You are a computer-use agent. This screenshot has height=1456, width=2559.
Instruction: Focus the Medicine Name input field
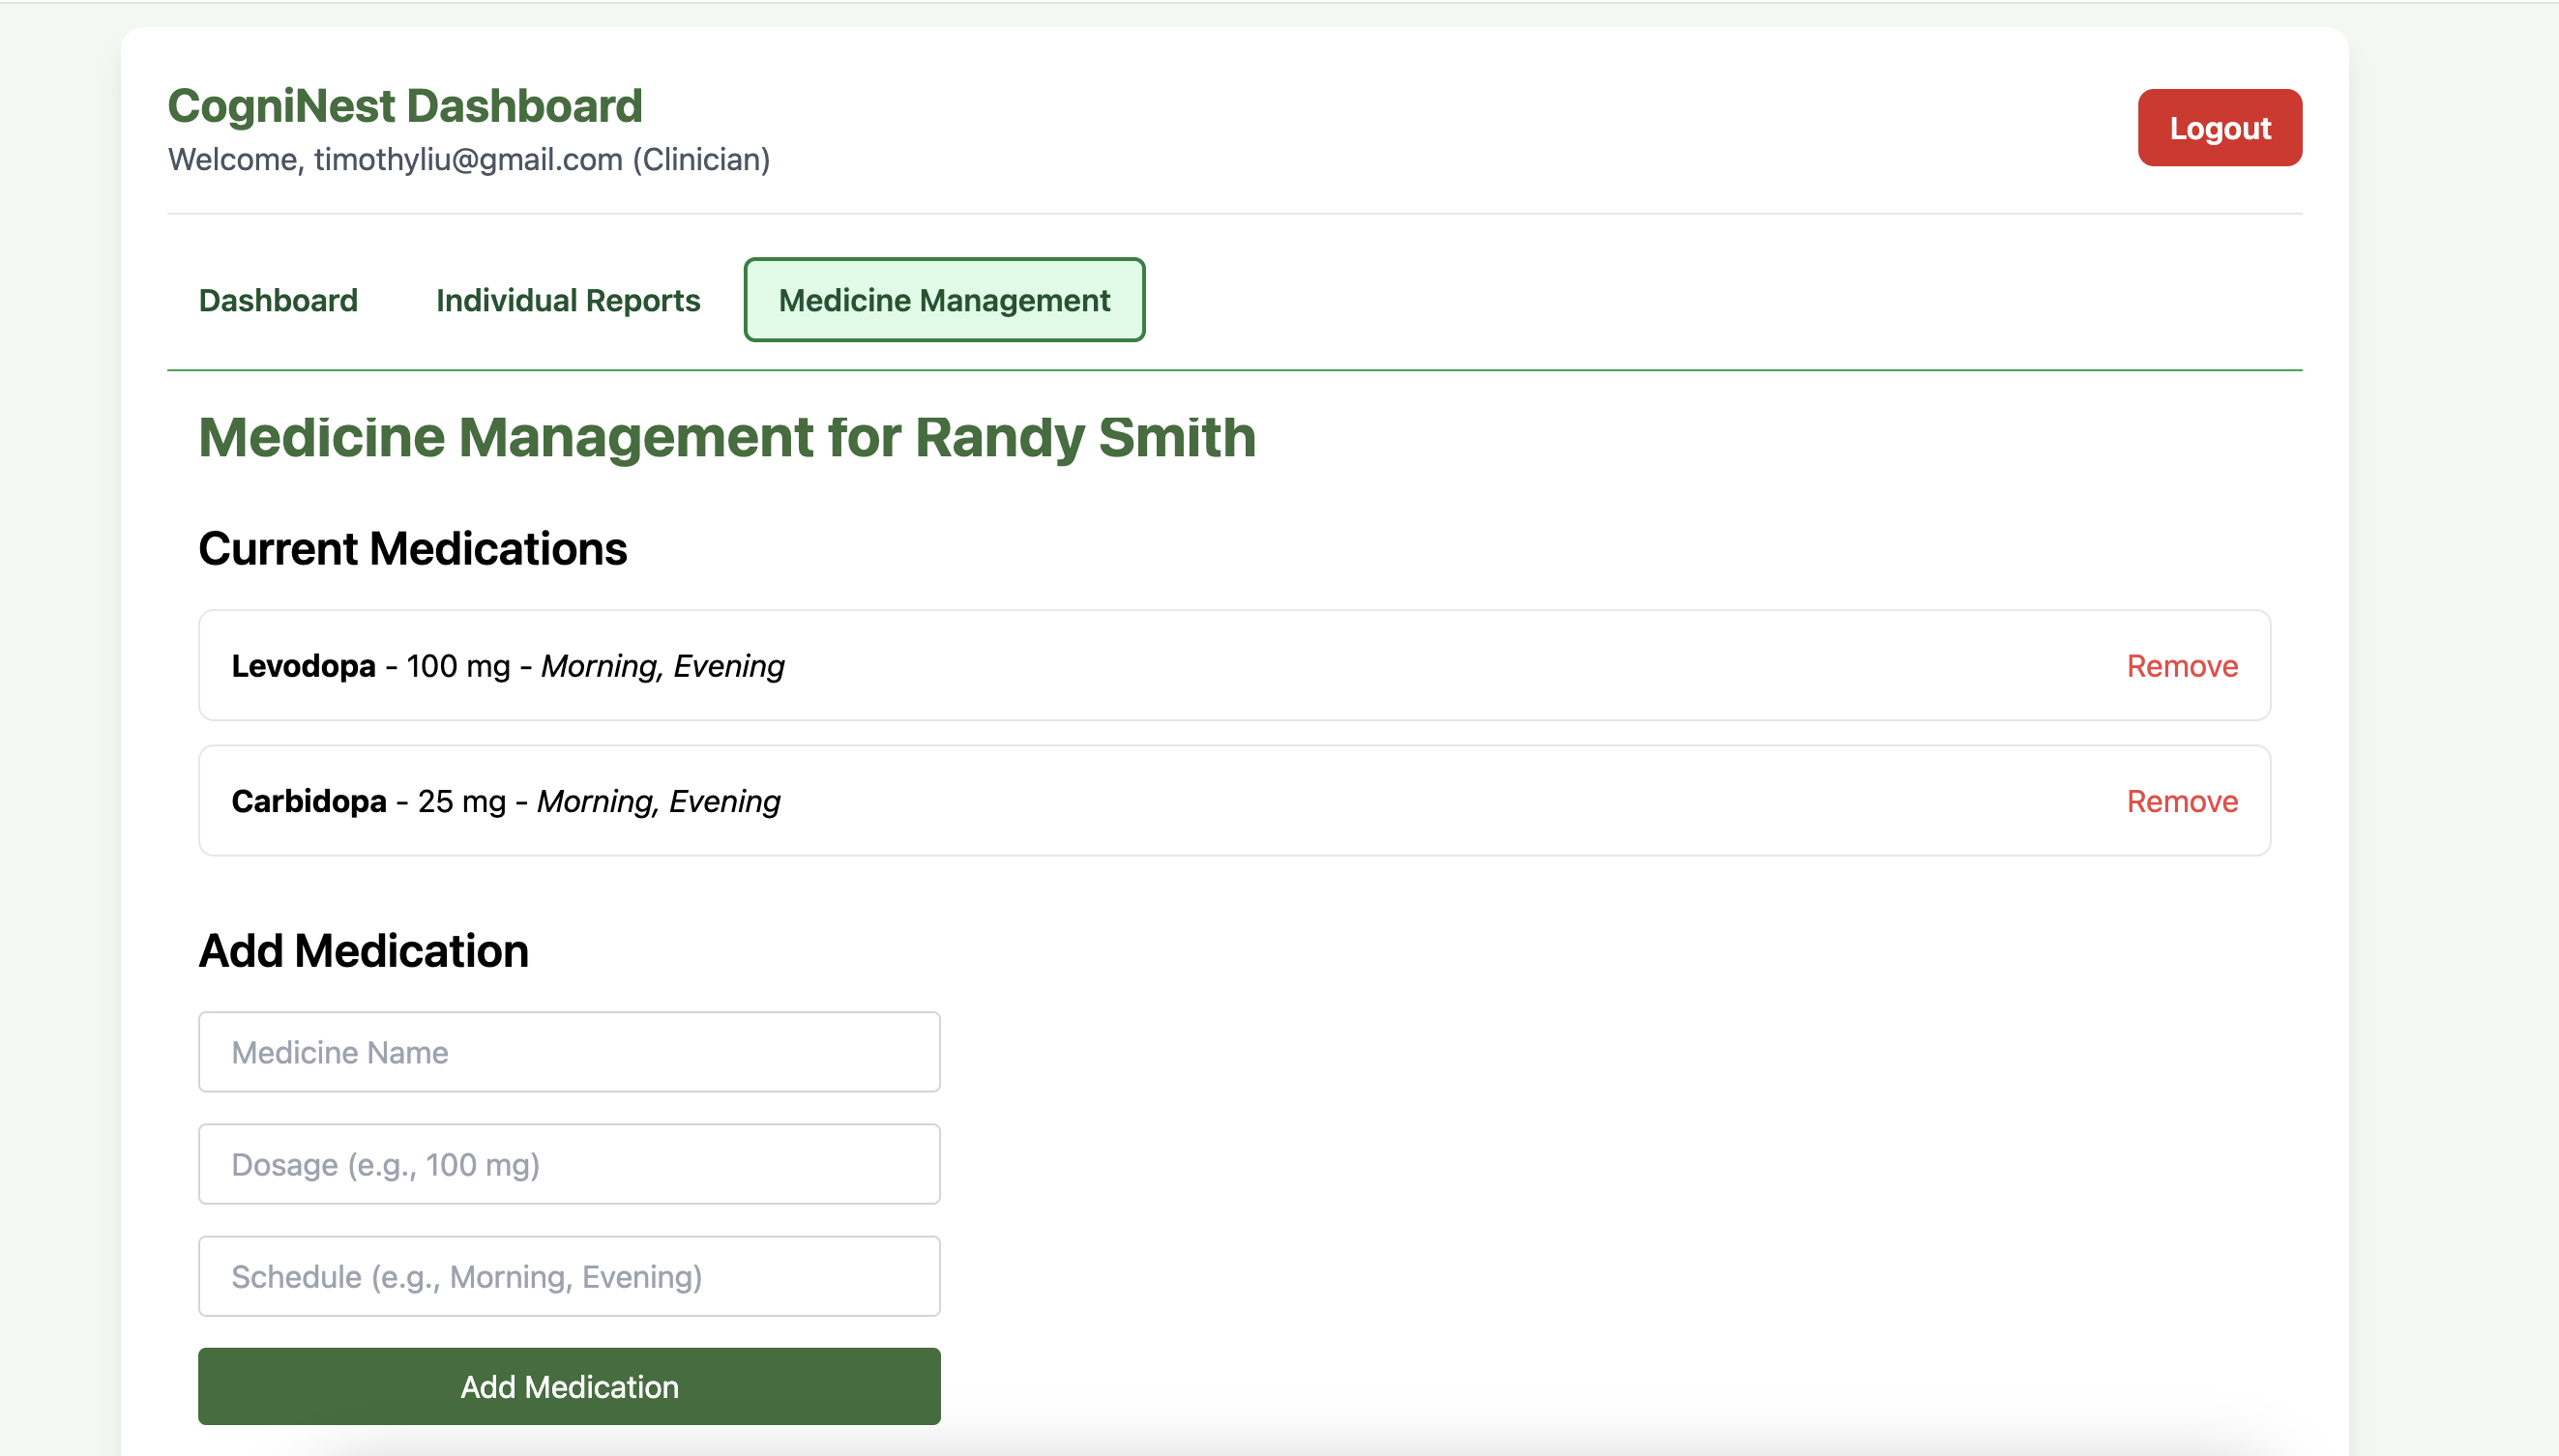click(569, 1052)
